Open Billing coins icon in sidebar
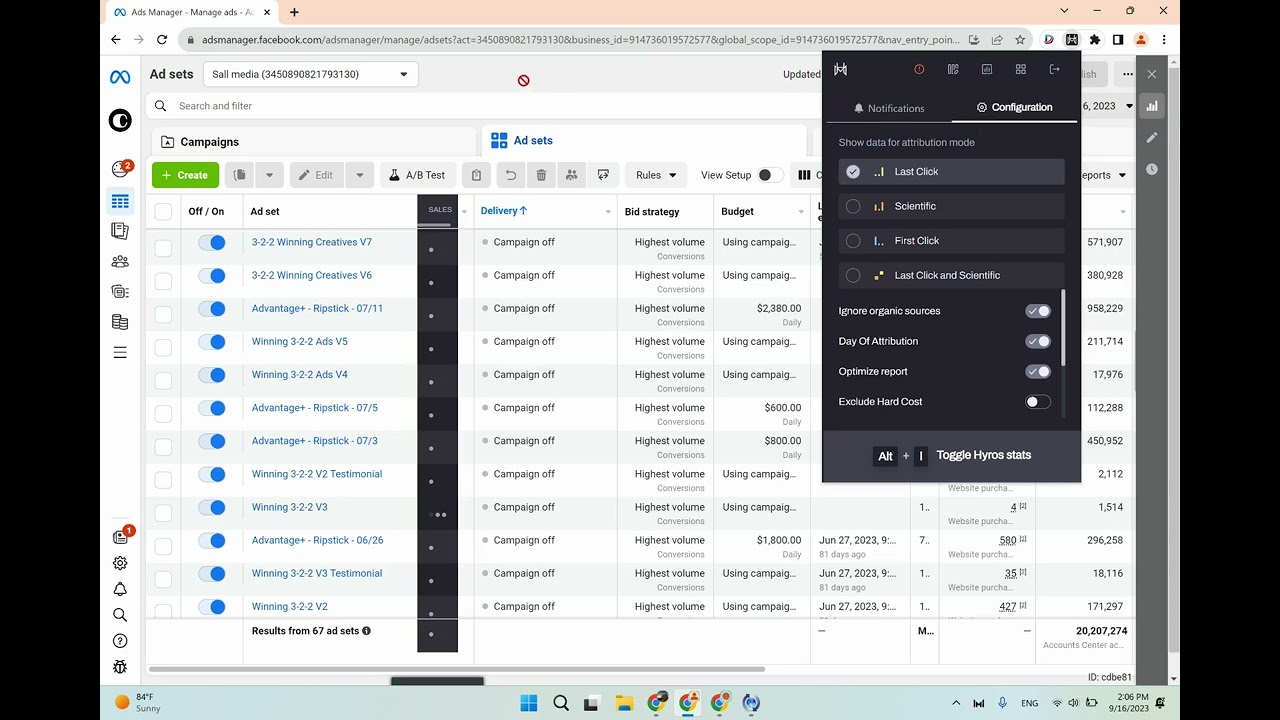Viewport: 1280px width, 720px height. point(120,322)
